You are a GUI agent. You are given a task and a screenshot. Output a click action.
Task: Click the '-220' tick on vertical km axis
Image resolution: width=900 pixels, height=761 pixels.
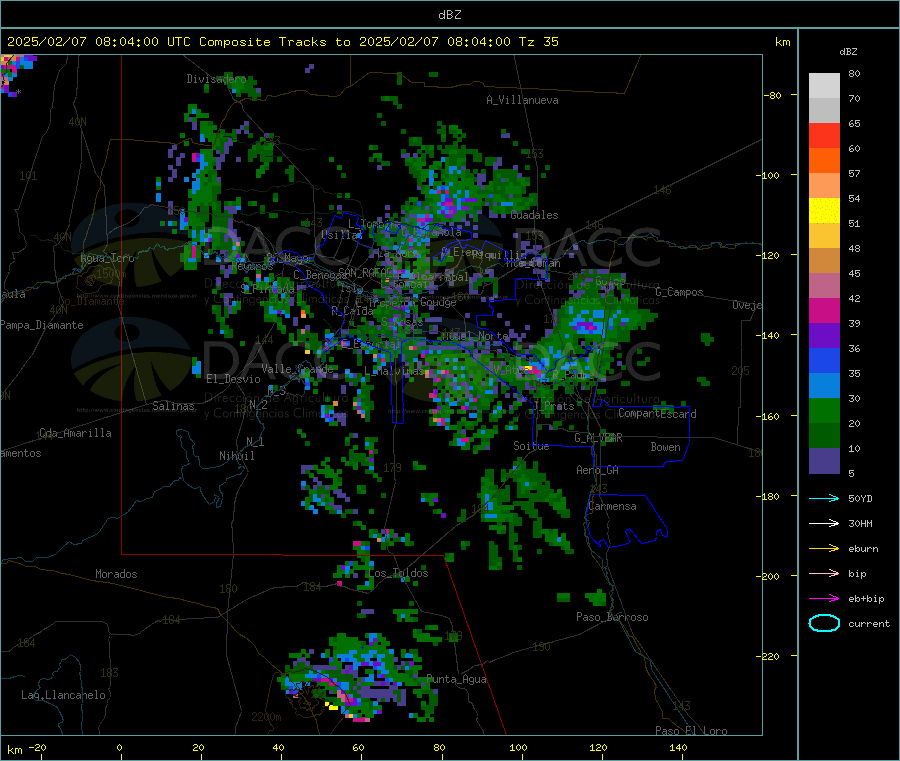click(x=768, y=656)
